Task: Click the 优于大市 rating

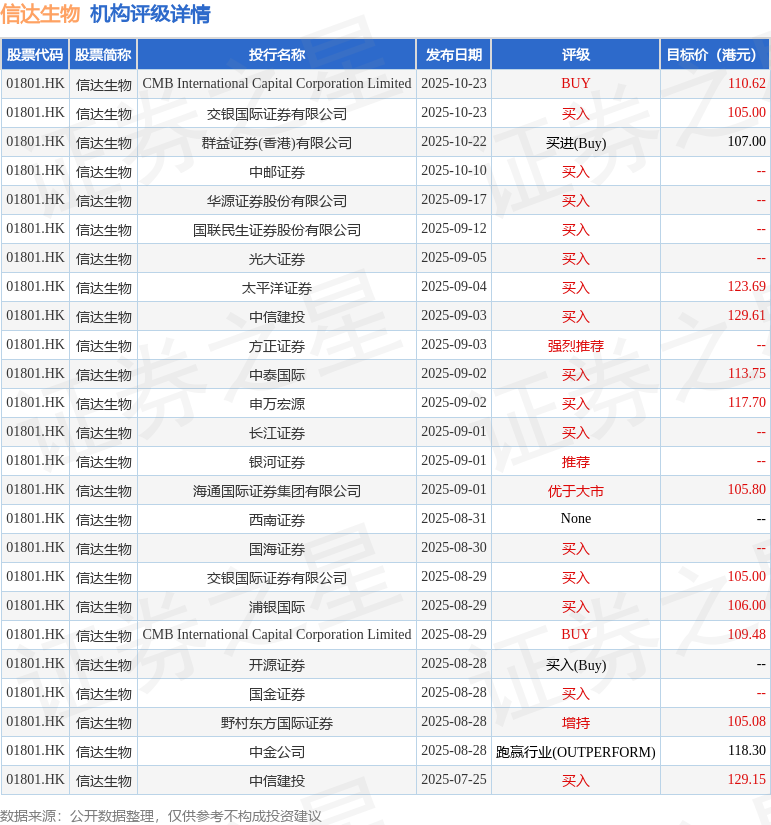Action: point(576,490)
